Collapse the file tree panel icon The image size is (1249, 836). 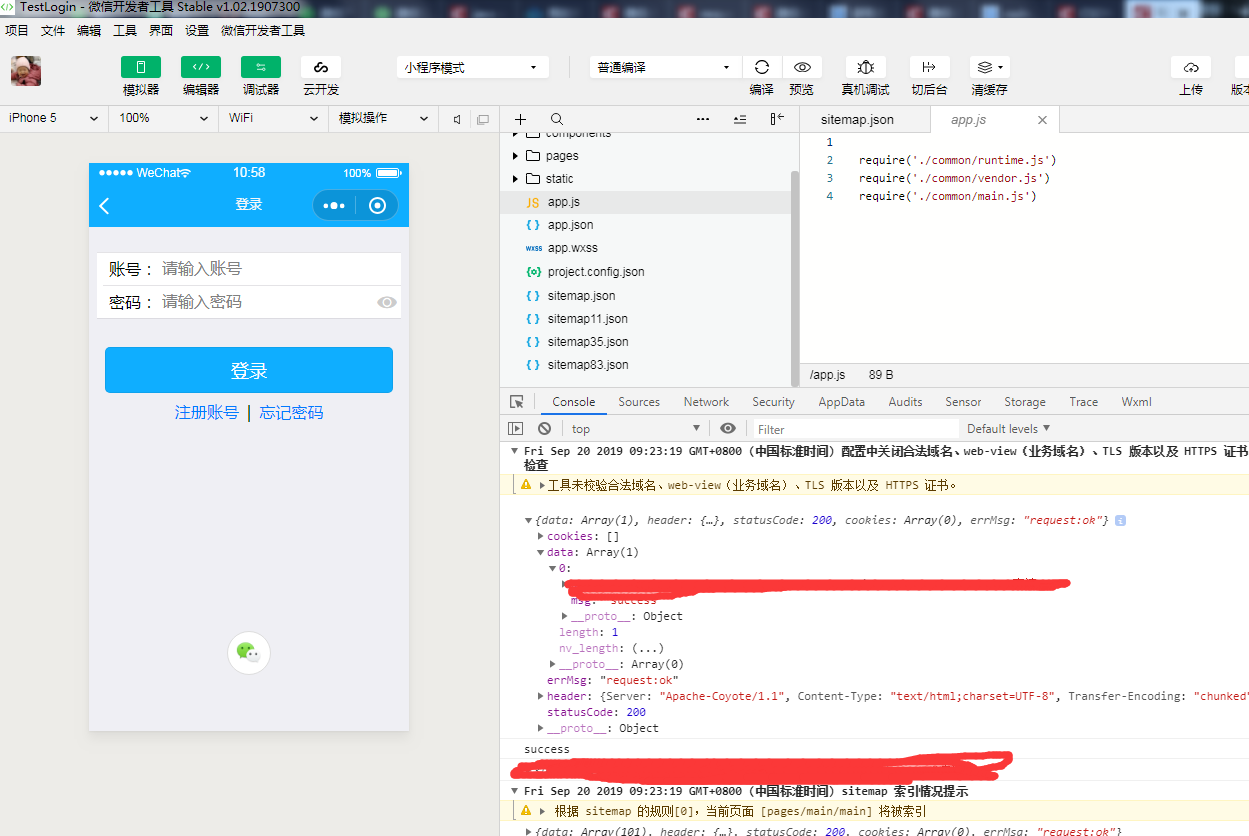pyautogui.click(x=777, y=119)
